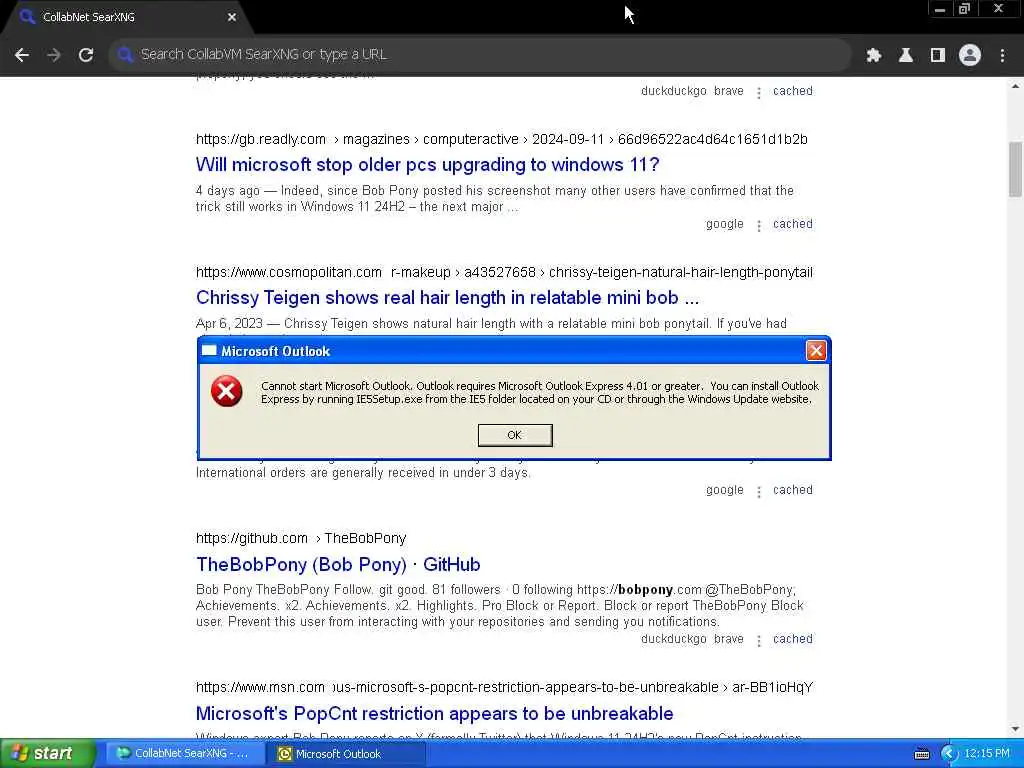Expand options dots under International orders result
The image size is (1024, 768).
pyautogui.click(x=758, y=492)
